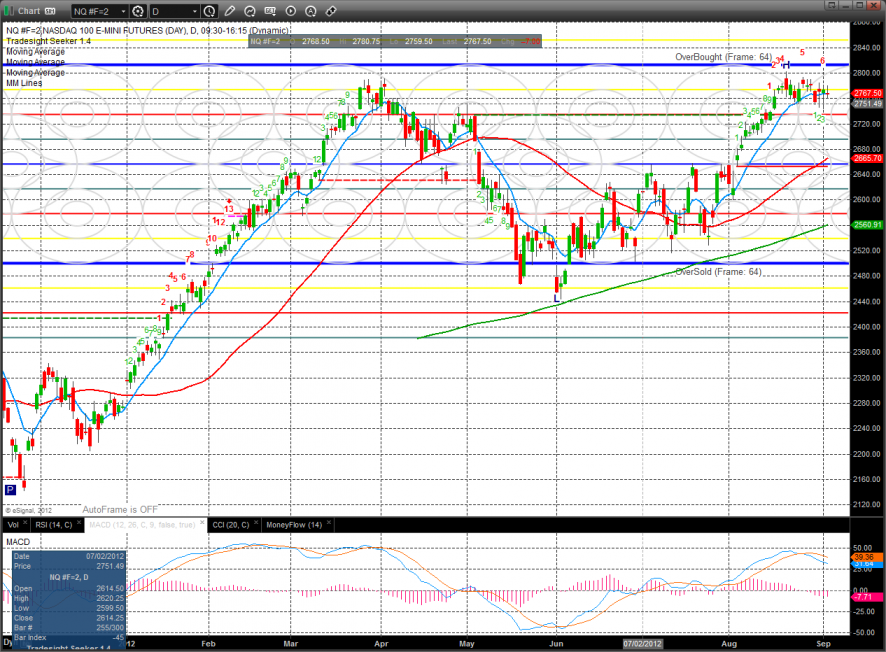Click the MACD panel title

tap(18, 542)
